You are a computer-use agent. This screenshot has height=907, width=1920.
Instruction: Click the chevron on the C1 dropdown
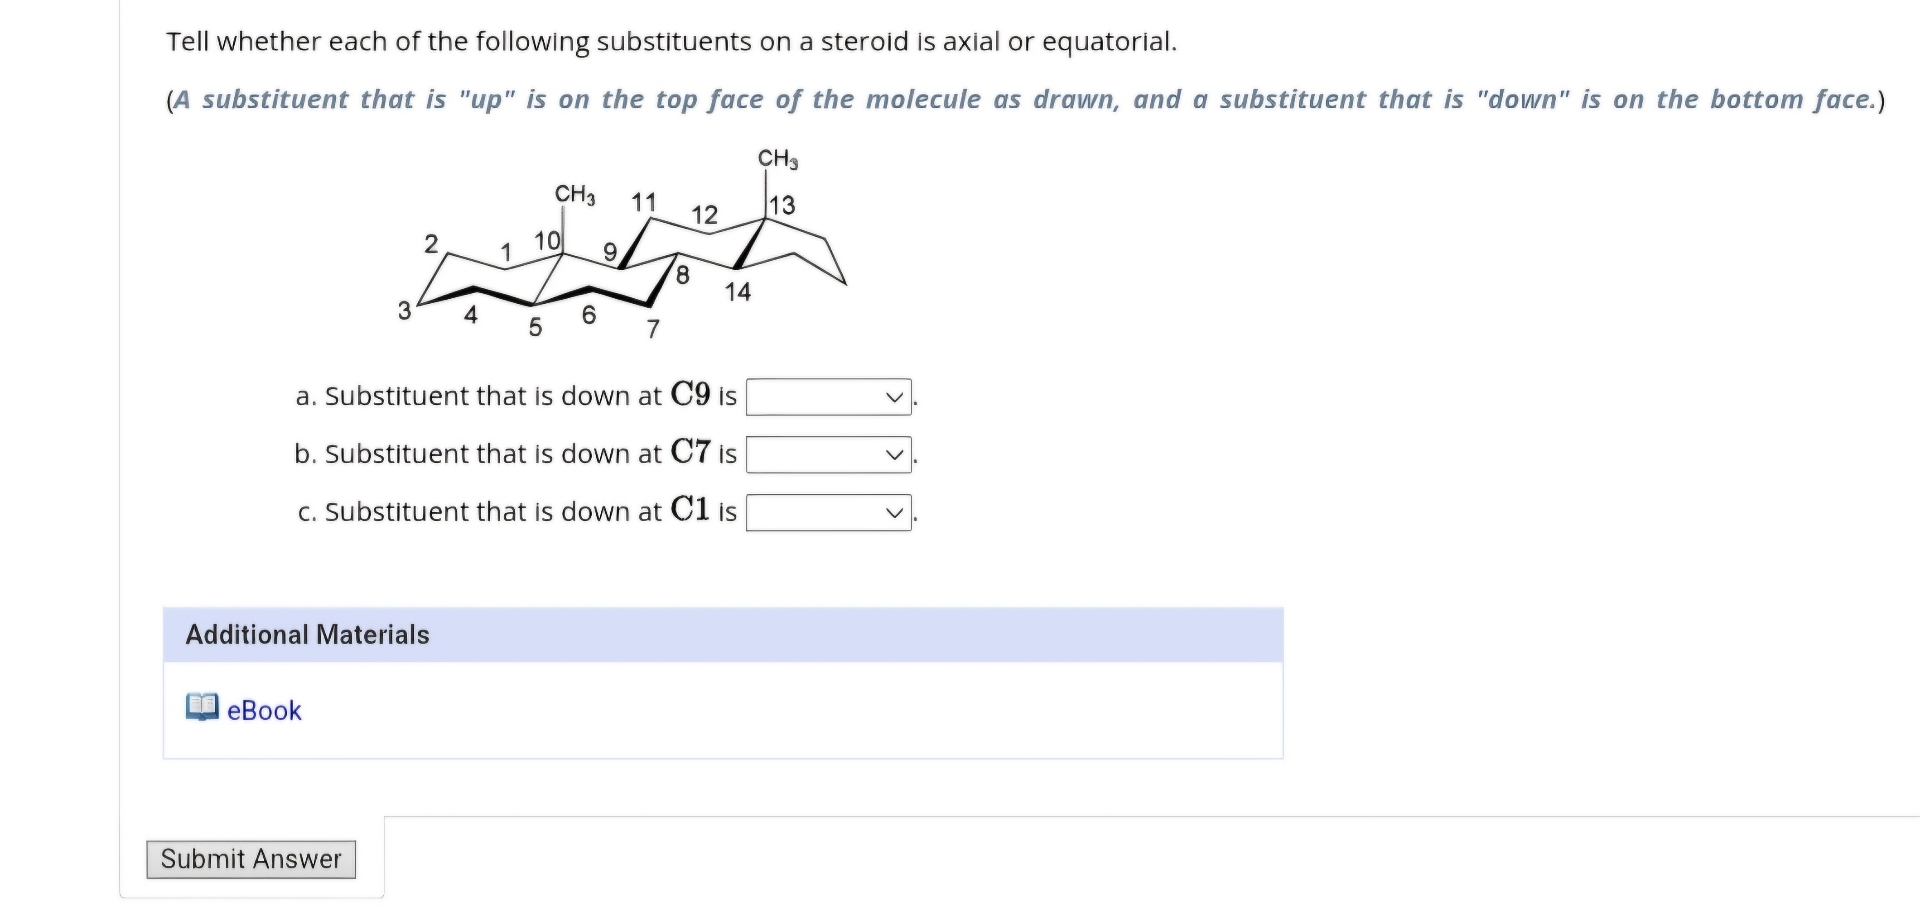pyautogui.click(x=893, y=512)
